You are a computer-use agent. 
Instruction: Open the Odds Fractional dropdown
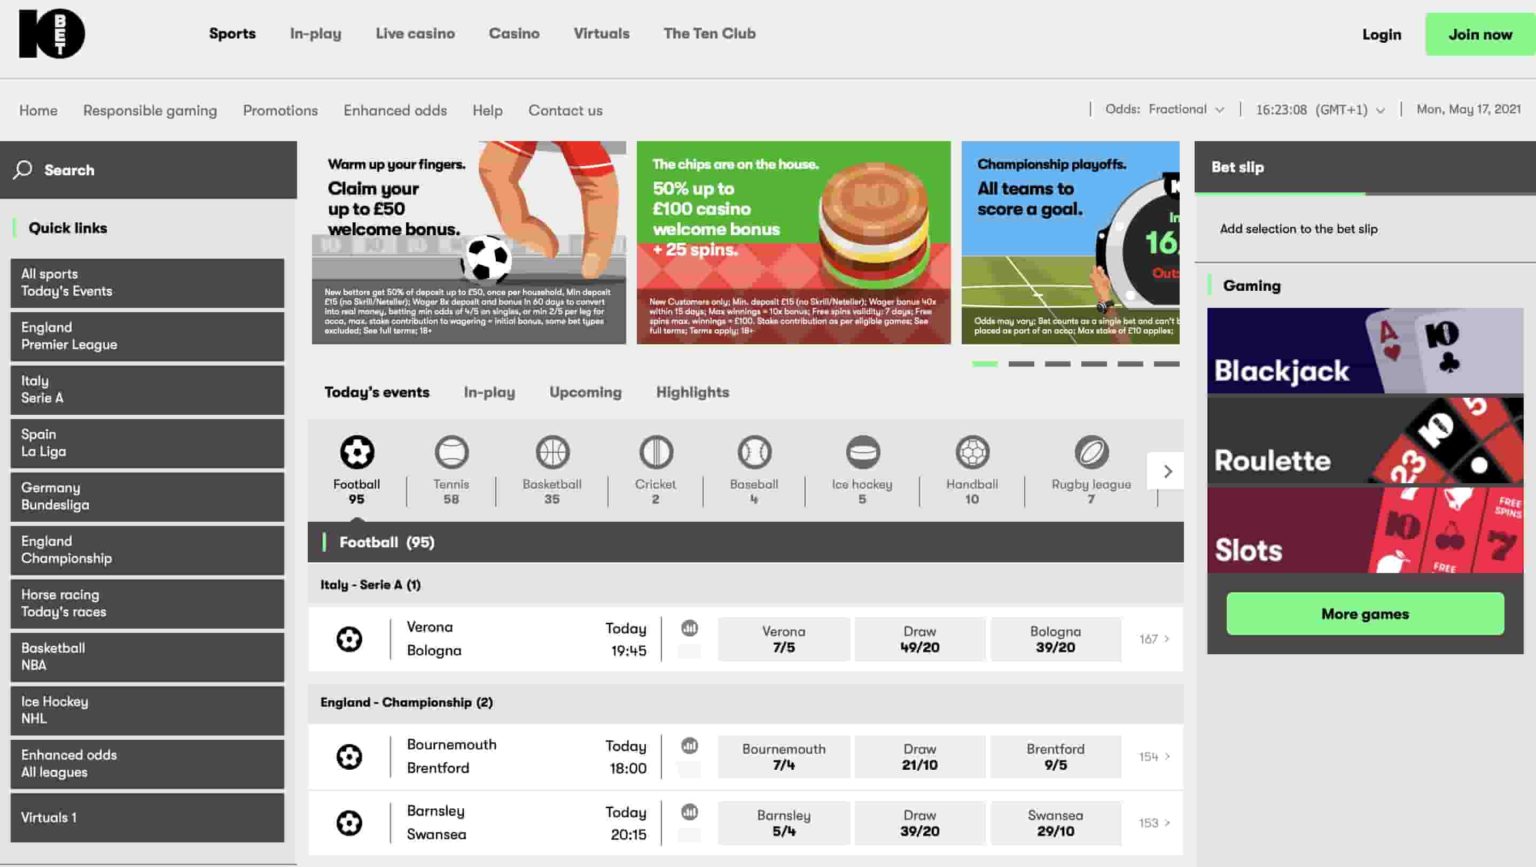pos(1165,110)
